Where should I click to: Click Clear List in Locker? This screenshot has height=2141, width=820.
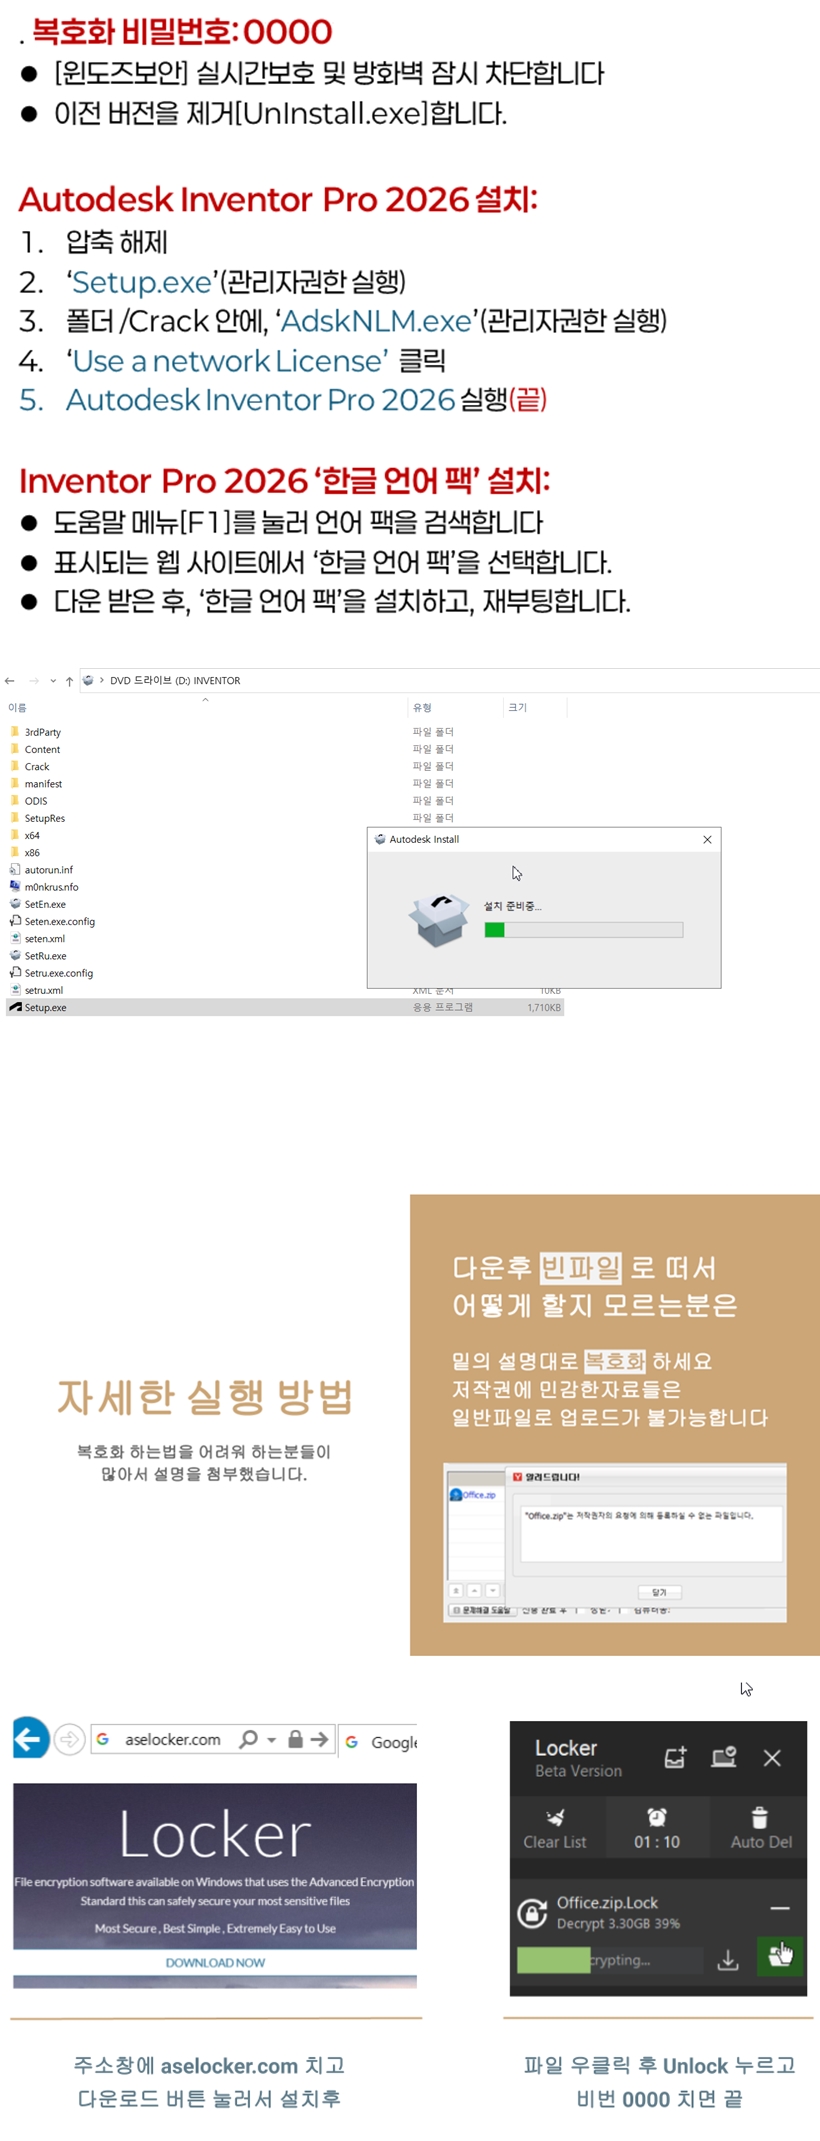click(x=555, y=1829)
